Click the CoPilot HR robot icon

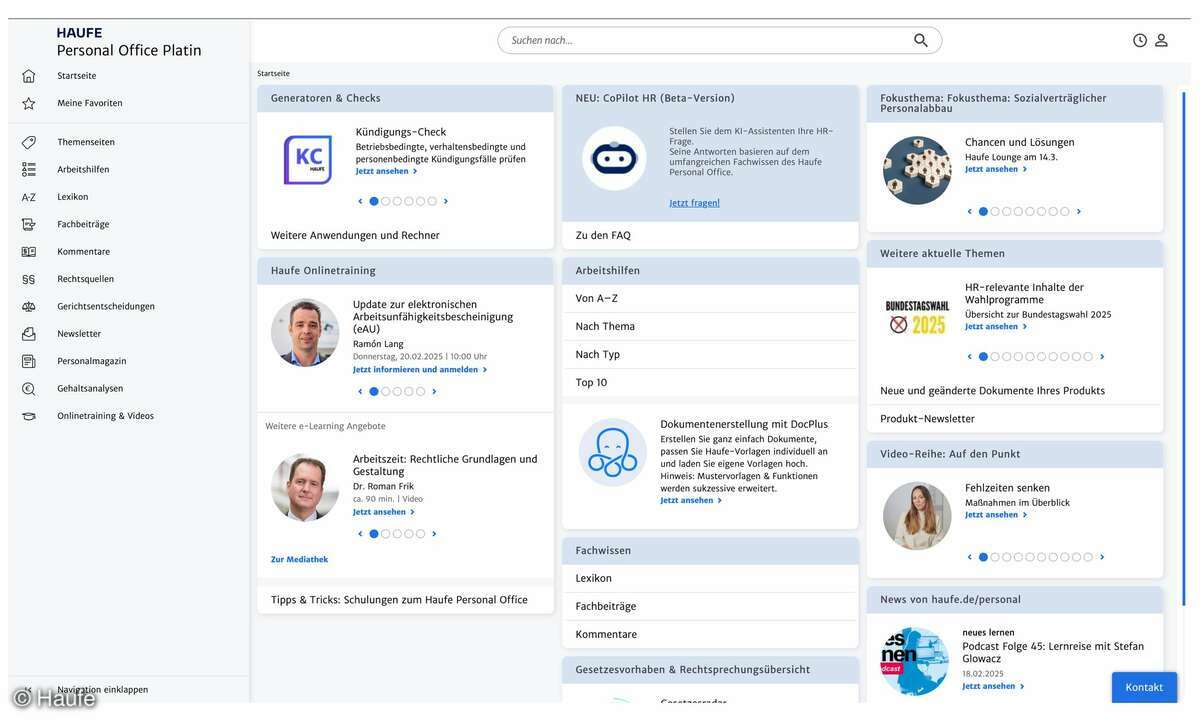pos(614,158)
